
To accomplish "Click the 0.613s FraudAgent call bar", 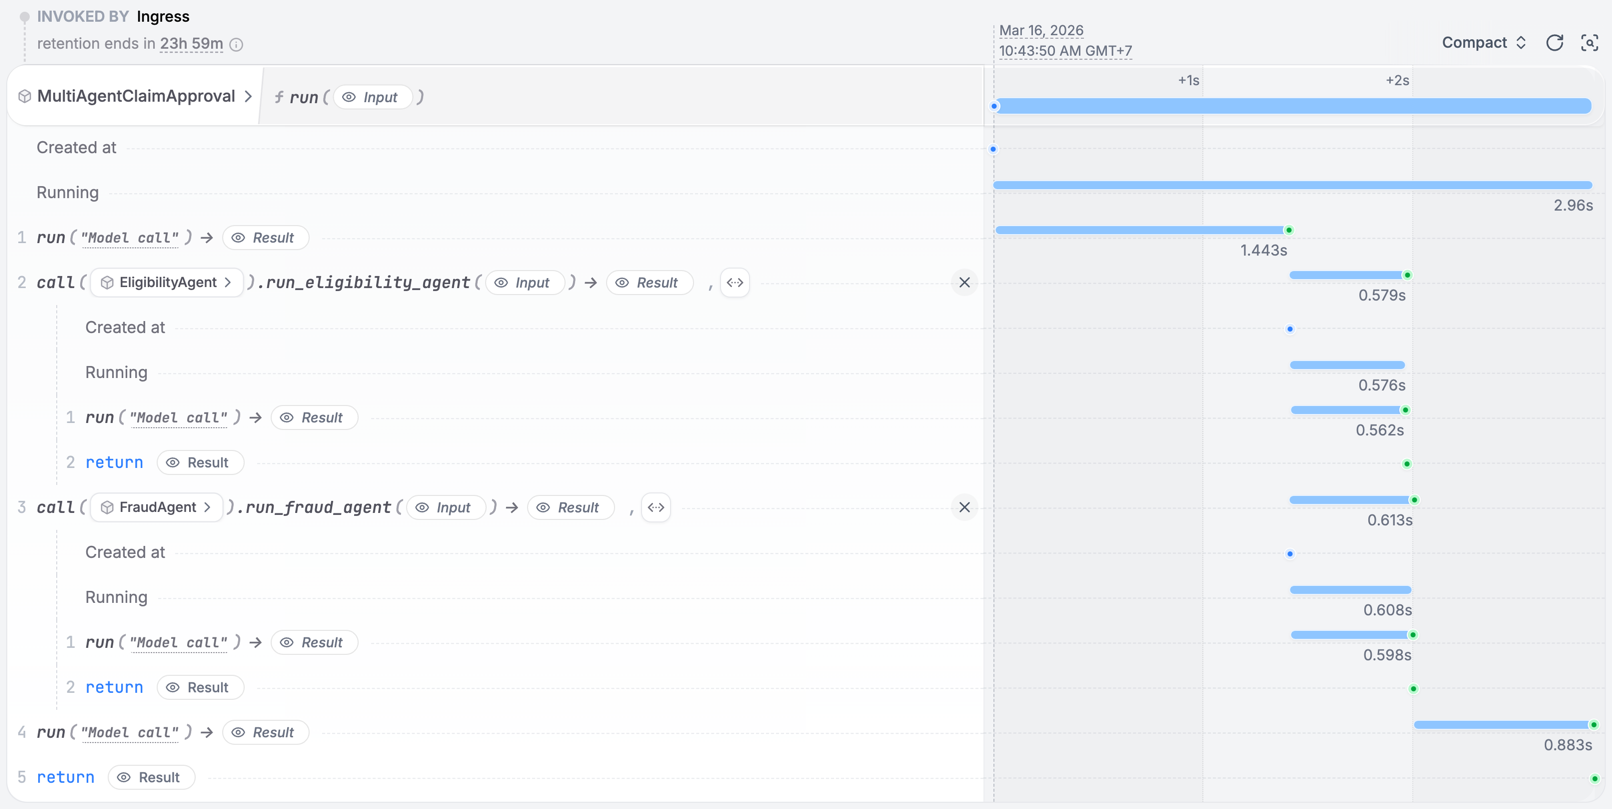I will point(1351,500).
